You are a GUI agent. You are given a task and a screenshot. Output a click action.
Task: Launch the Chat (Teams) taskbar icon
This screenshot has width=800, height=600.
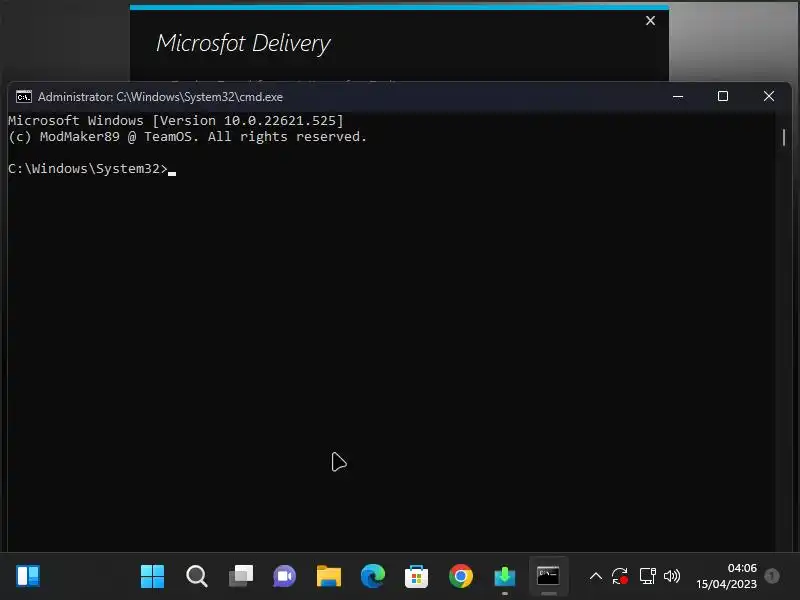pyautogui.click(x=285, y=577)
